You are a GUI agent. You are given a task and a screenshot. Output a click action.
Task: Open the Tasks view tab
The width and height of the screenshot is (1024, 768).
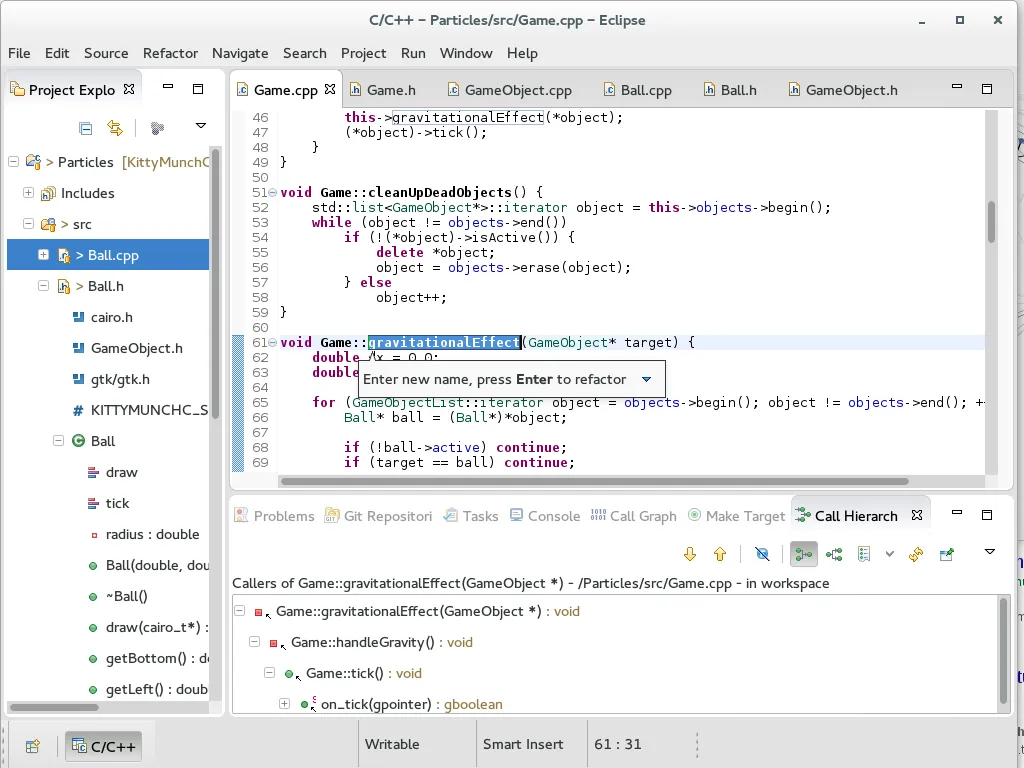click(x=471, y=516)
